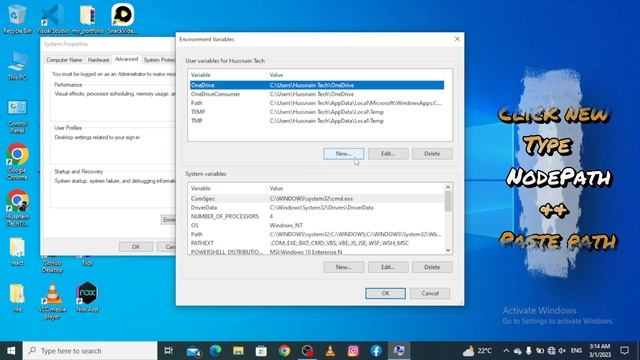Image resolution: width=640 pixels, height=360 pixels.
Task: Open File Explorer from the taskbar
Action: point(238,351)
